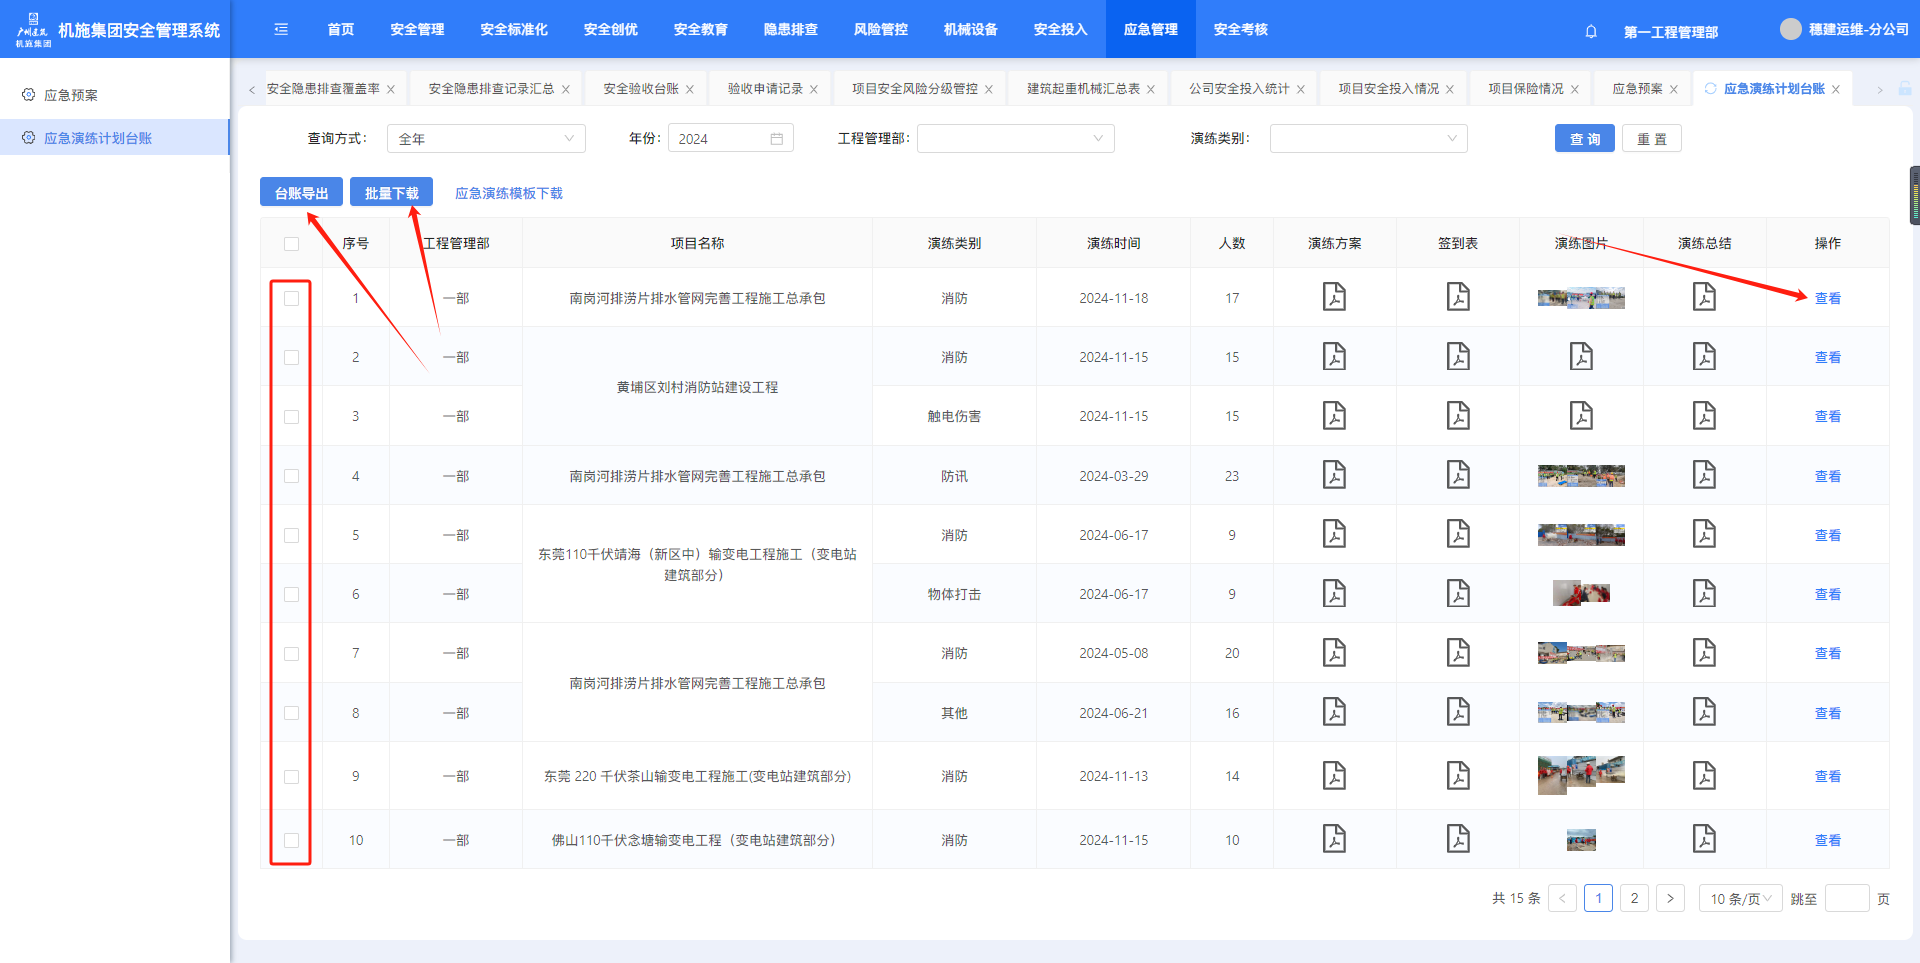Screen dimensions: 1920x963
Task: Open the 风险管控 top menu
Action: [x=880, y=30]
